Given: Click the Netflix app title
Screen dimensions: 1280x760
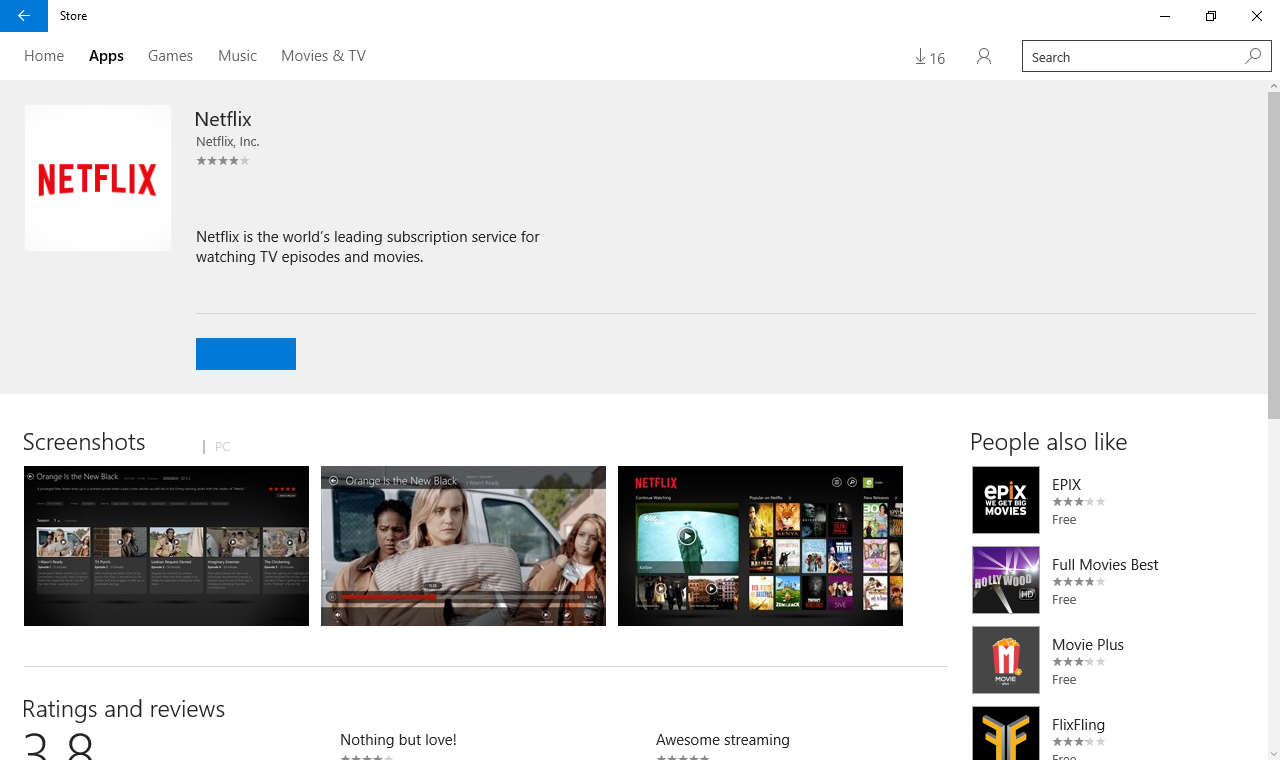Looking at the screenshot, I should tap(223, 119).
